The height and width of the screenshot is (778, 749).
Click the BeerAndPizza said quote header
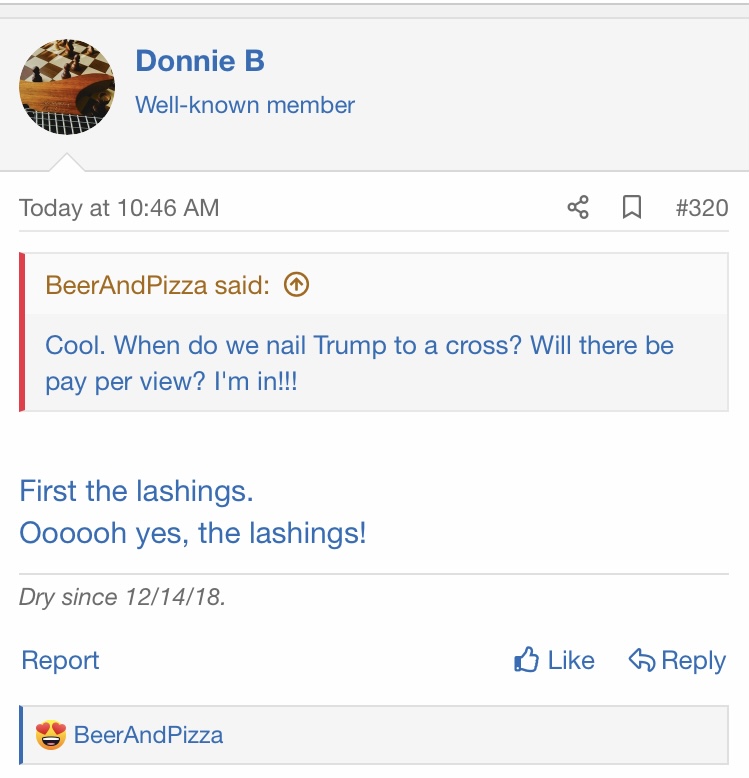pyautogui.click(x=157, y=285)
